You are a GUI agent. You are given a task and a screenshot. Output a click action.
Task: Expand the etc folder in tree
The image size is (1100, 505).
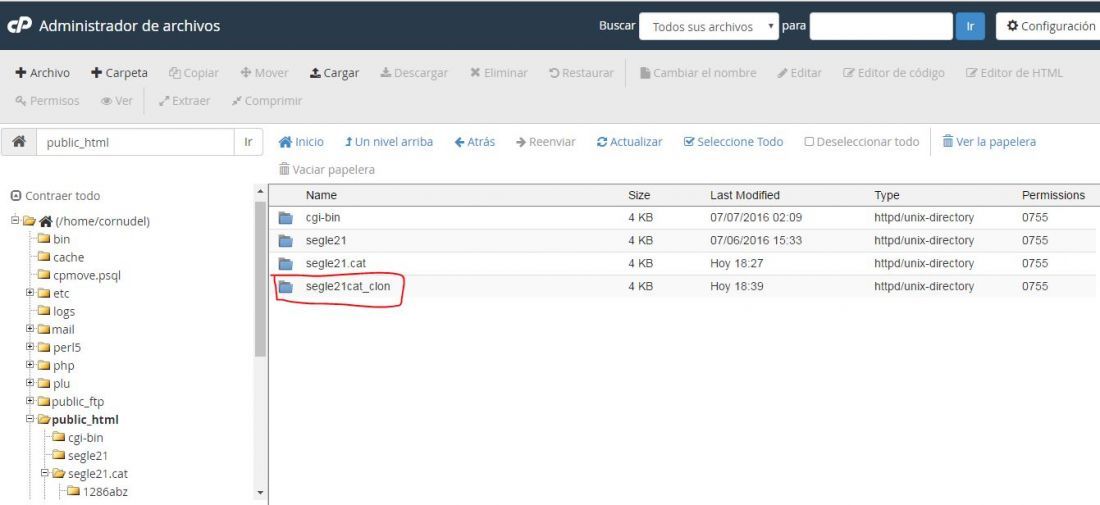pyautogui.click(x=30, y=293)
